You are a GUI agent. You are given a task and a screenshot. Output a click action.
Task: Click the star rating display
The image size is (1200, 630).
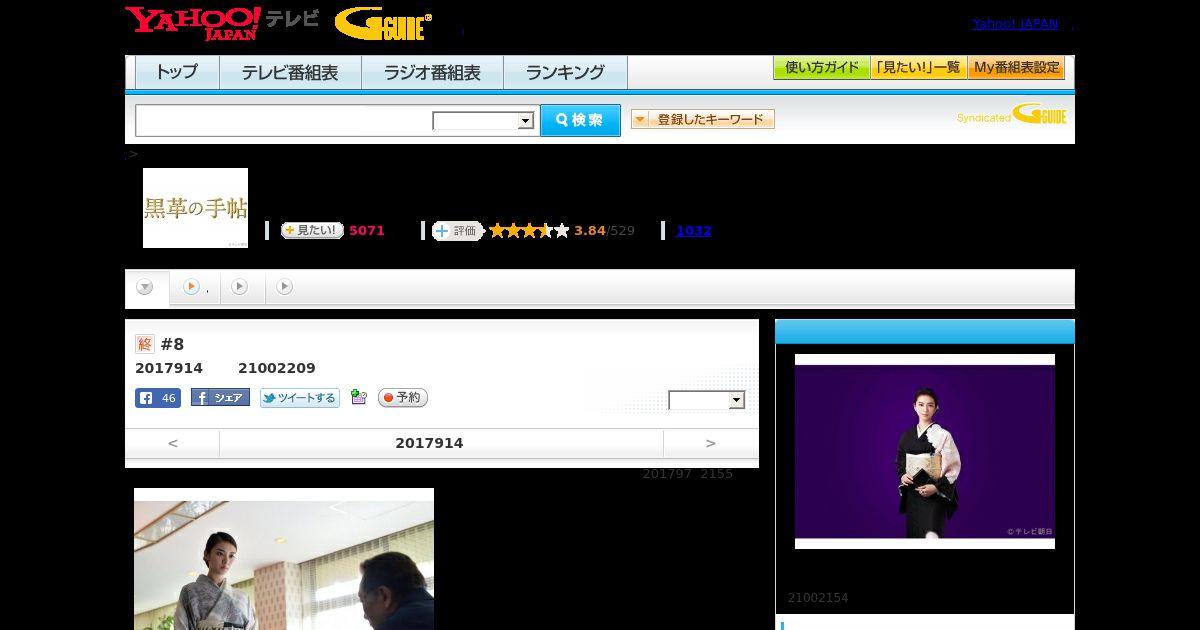click(529, 230)
